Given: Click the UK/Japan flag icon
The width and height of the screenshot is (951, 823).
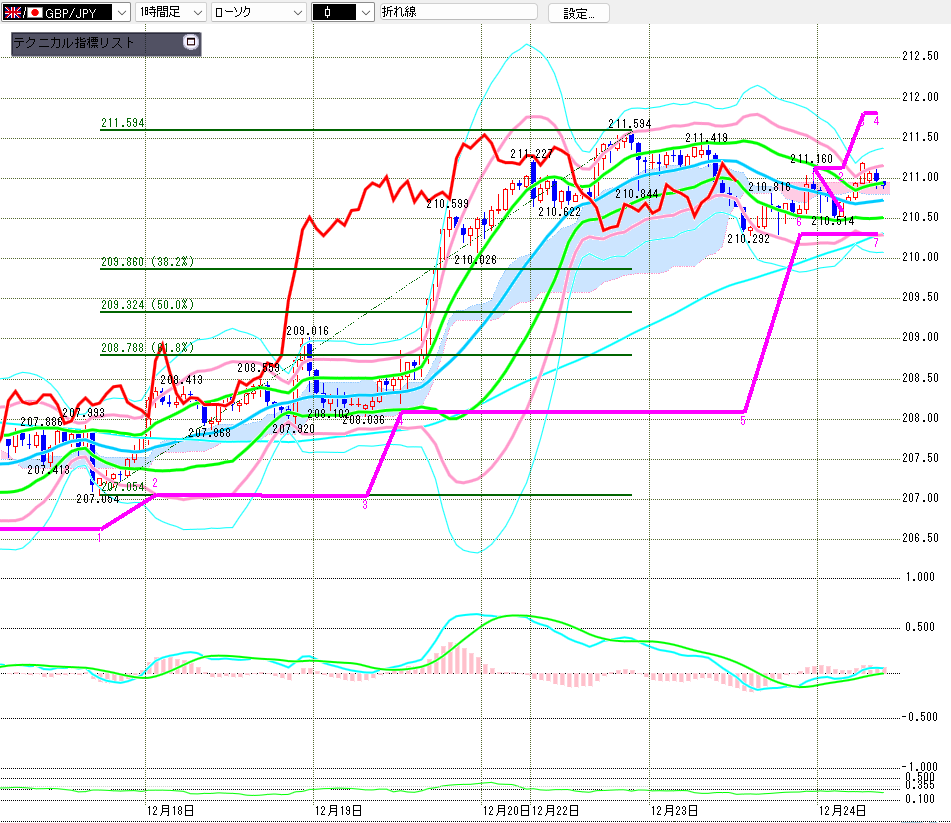Looking at the screenshot, I should point(16,13).
